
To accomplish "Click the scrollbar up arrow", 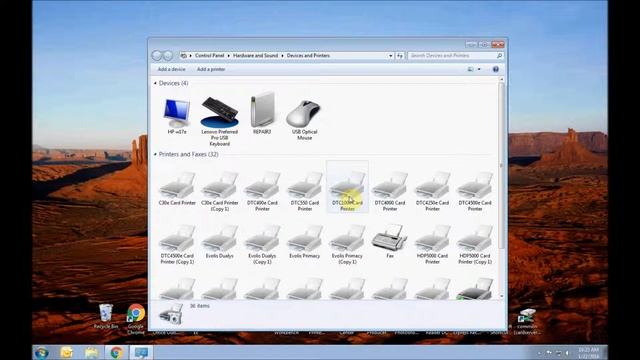I will [502, 80].
